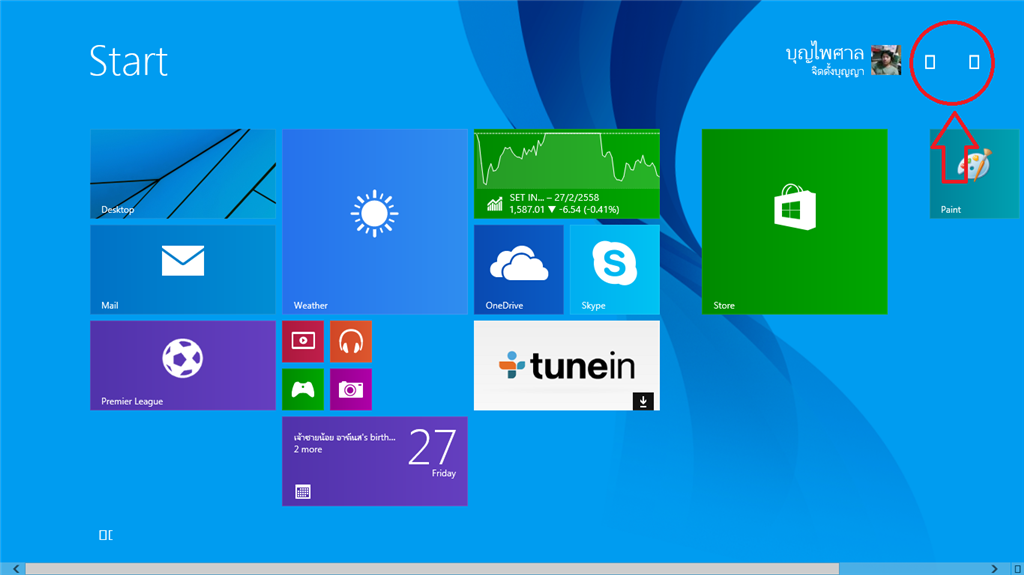Click the left arrow of the horizontal scrollbar
The height and width of the screenshot is (575, 1024).
pos(16,569)
